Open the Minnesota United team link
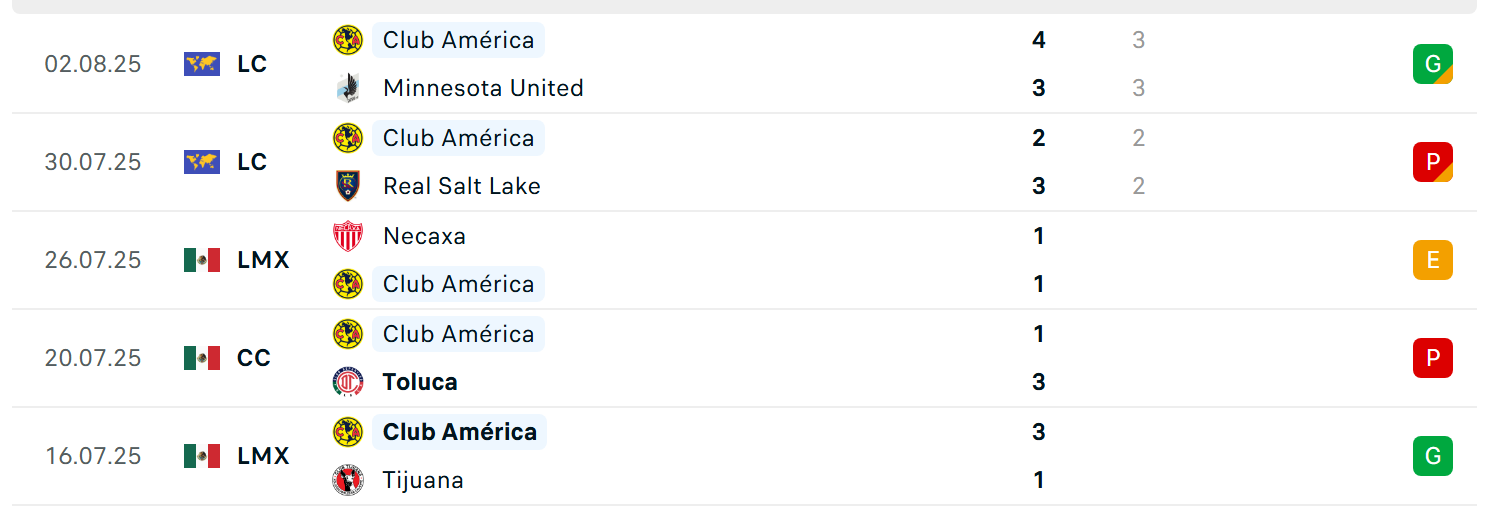The height and width of the screenshot is (514, 1494). tap(483, 88)
